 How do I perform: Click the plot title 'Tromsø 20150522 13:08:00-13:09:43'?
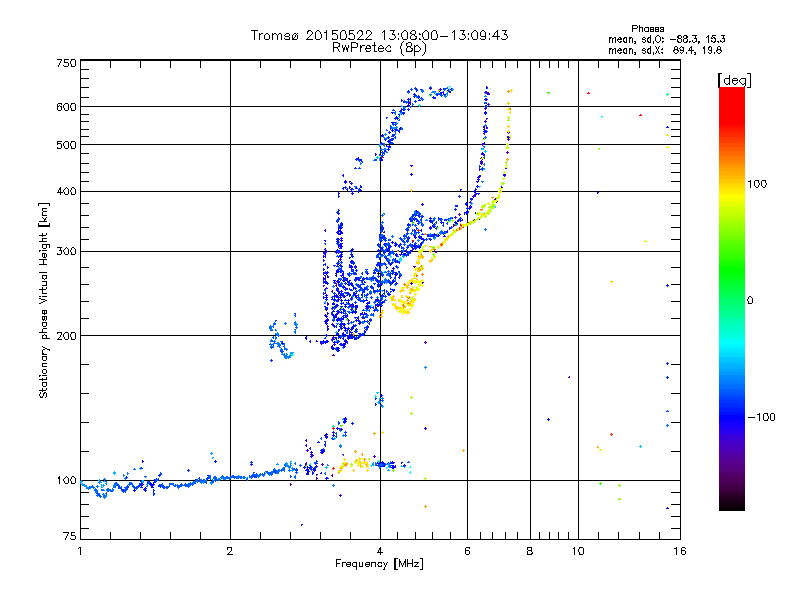tap(379, 35)
